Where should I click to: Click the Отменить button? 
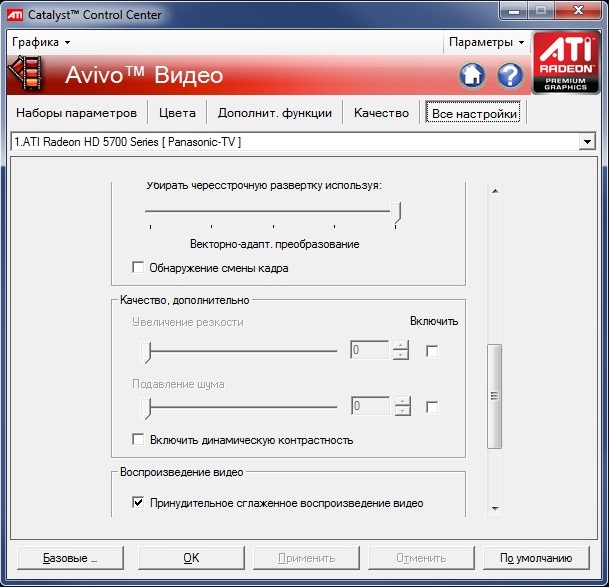point(421,558)
